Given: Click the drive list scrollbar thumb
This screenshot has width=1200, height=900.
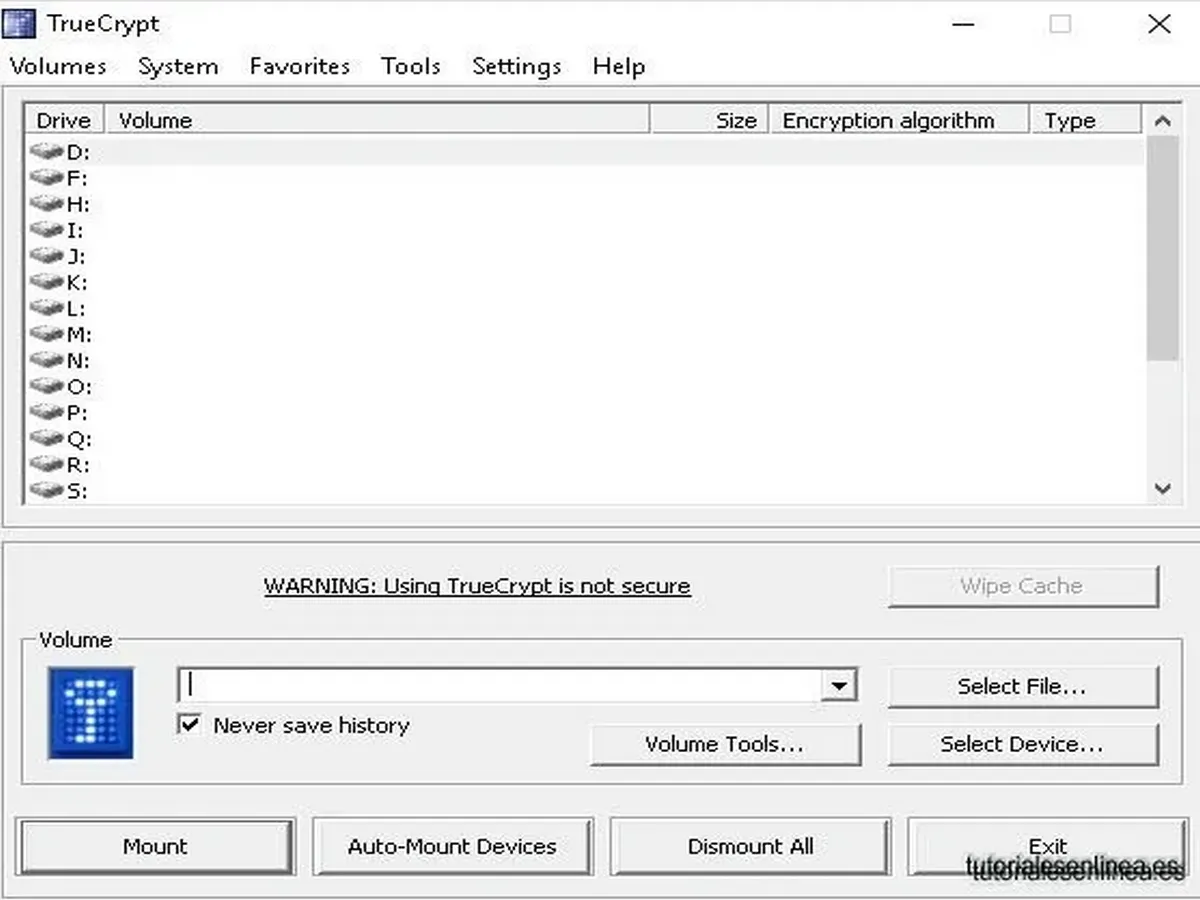Looking at the screenshot, I should pos(1162,248).
